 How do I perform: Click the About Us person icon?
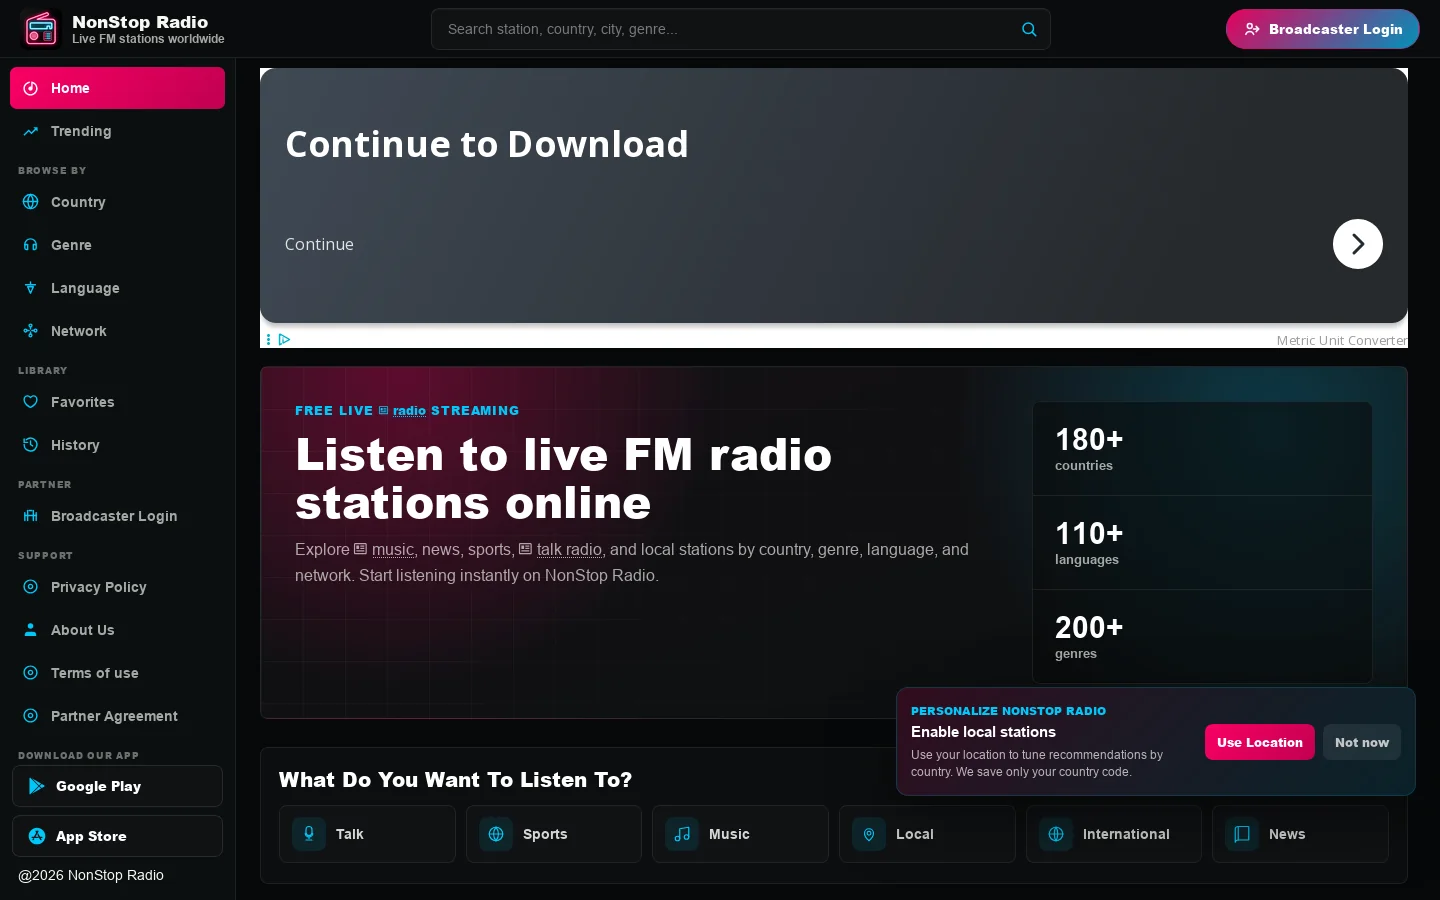(31, 630)
